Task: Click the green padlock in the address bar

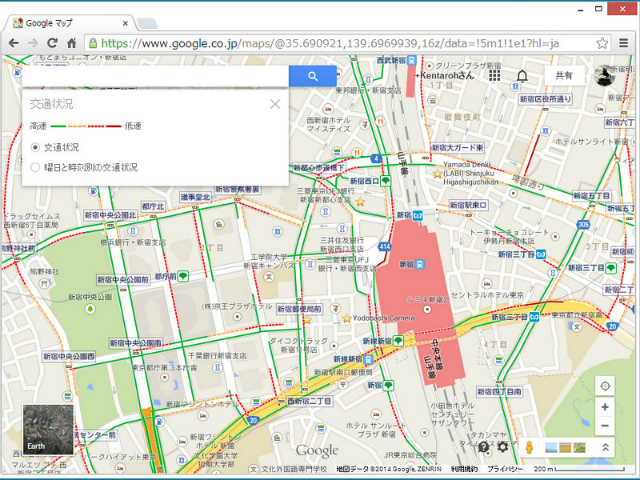Action: tap(93, 43)
